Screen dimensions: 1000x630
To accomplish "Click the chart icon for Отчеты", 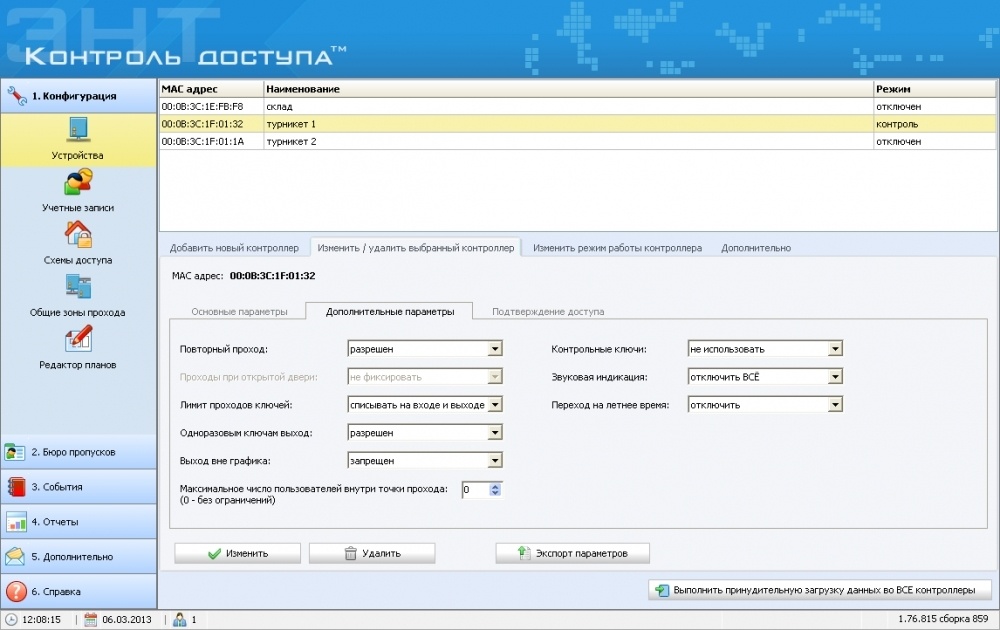I will (16, 522).
